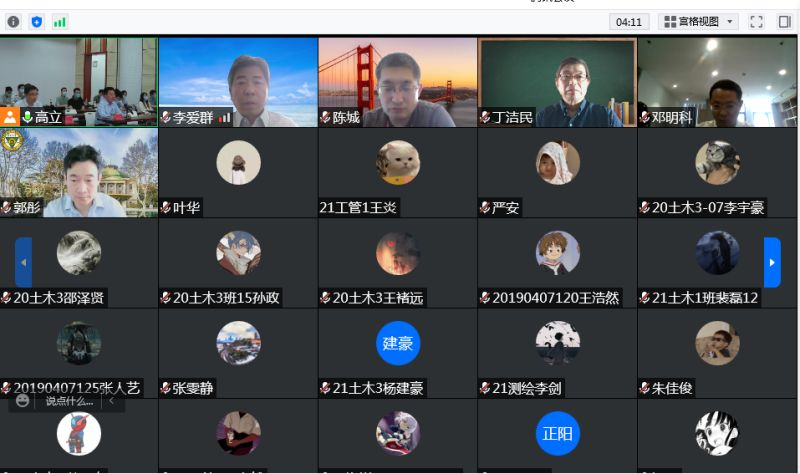Go to next page of participants
The width and height of the screenshot is (800, 474).
coord(772,262)
